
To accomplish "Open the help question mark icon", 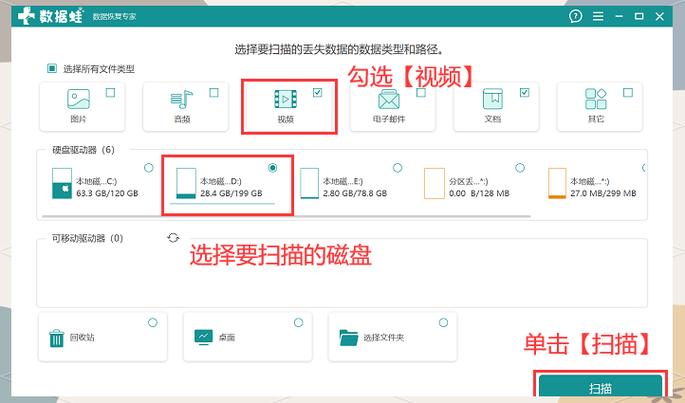I will point(575,16).
